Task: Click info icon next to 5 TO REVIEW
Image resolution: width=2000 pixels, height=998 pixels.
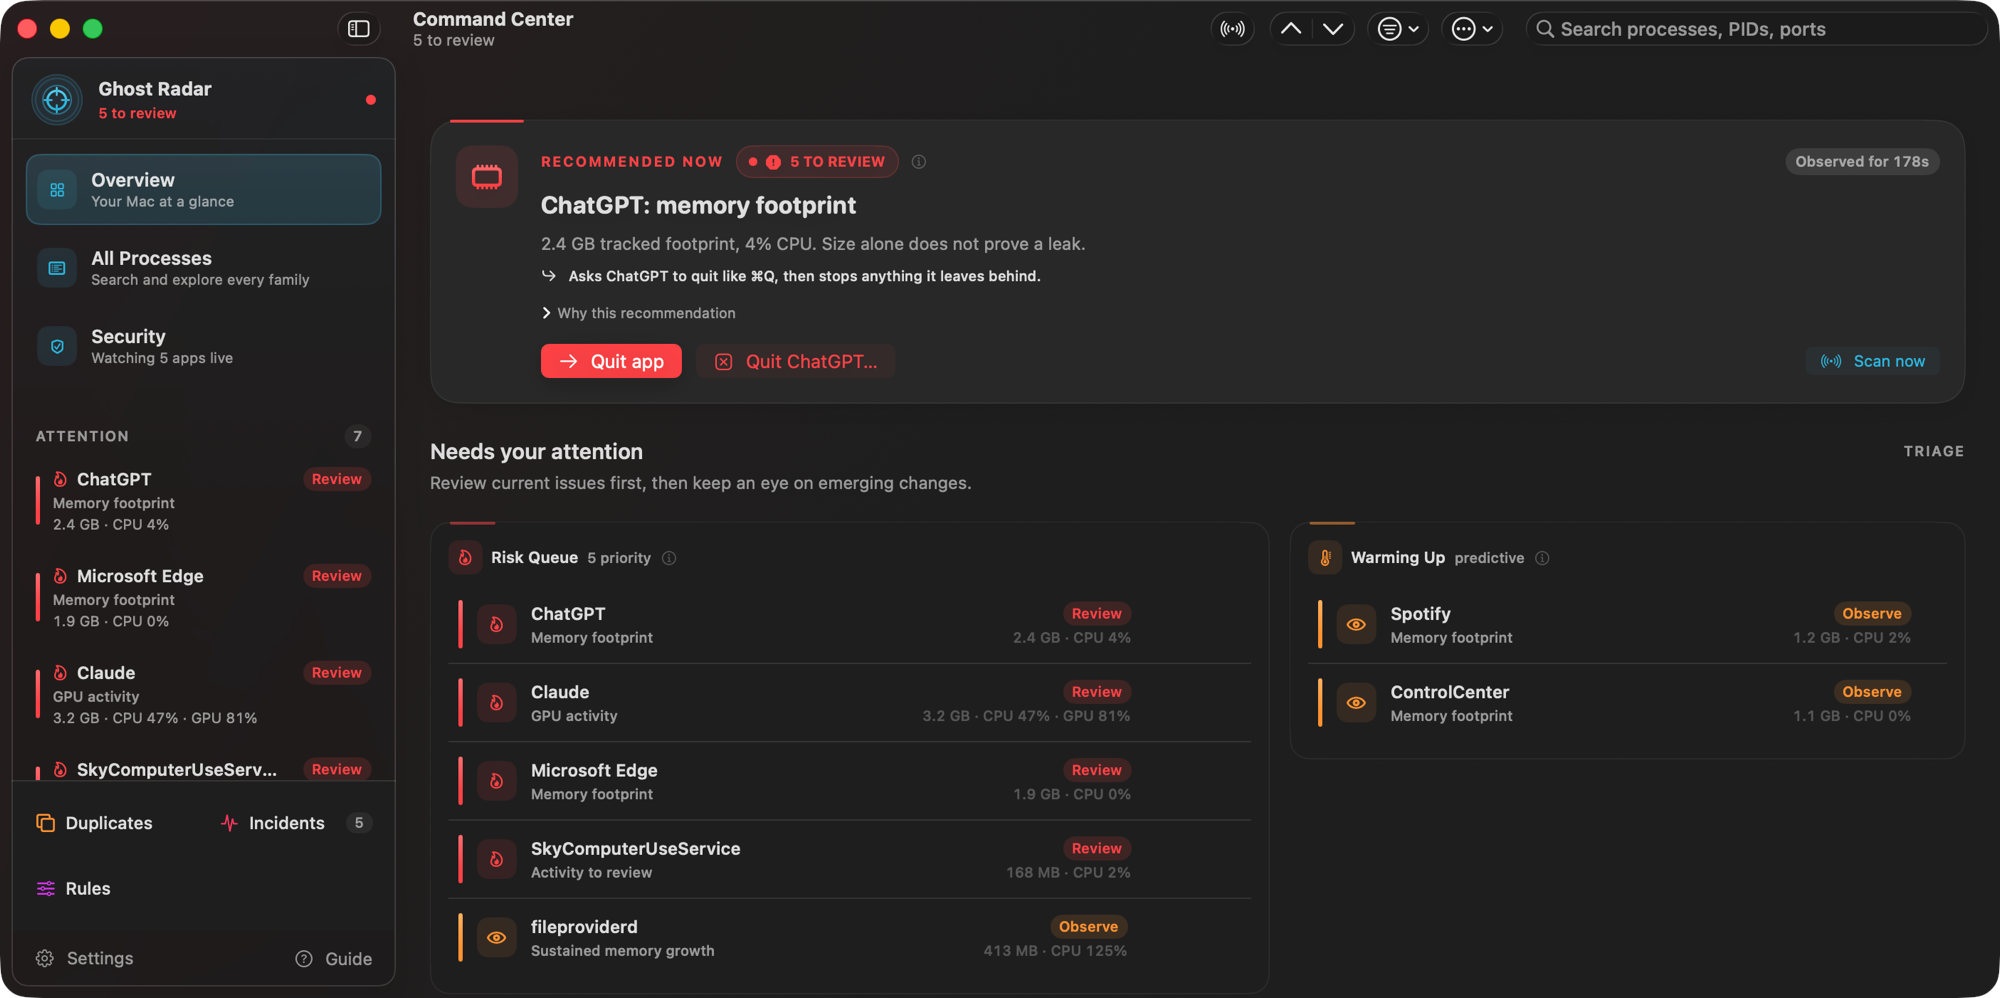Action: point(919,162)
